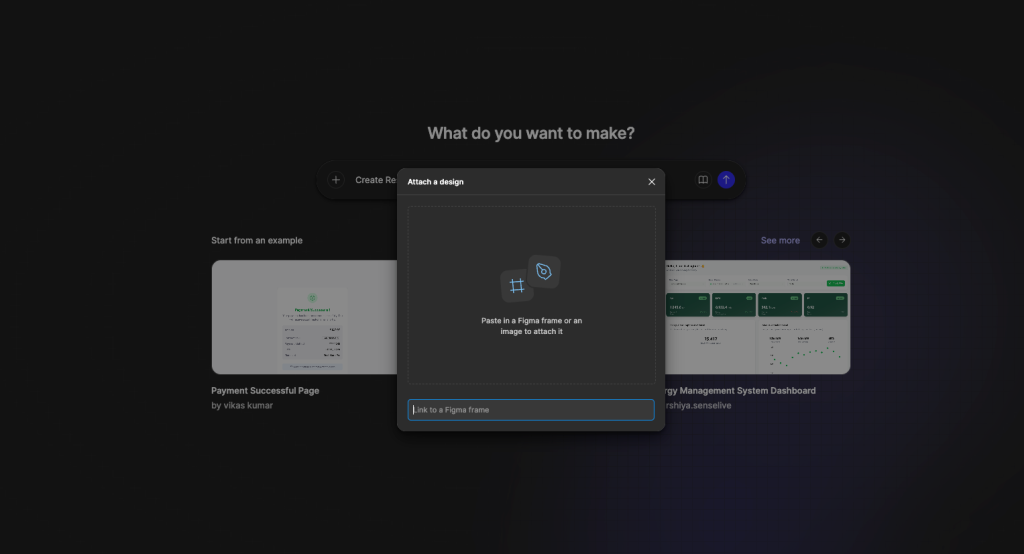Viewport: 1024px width, 554px height.
Task: Focus the Link to a Figma frame field
Action: tap(531, 410)
